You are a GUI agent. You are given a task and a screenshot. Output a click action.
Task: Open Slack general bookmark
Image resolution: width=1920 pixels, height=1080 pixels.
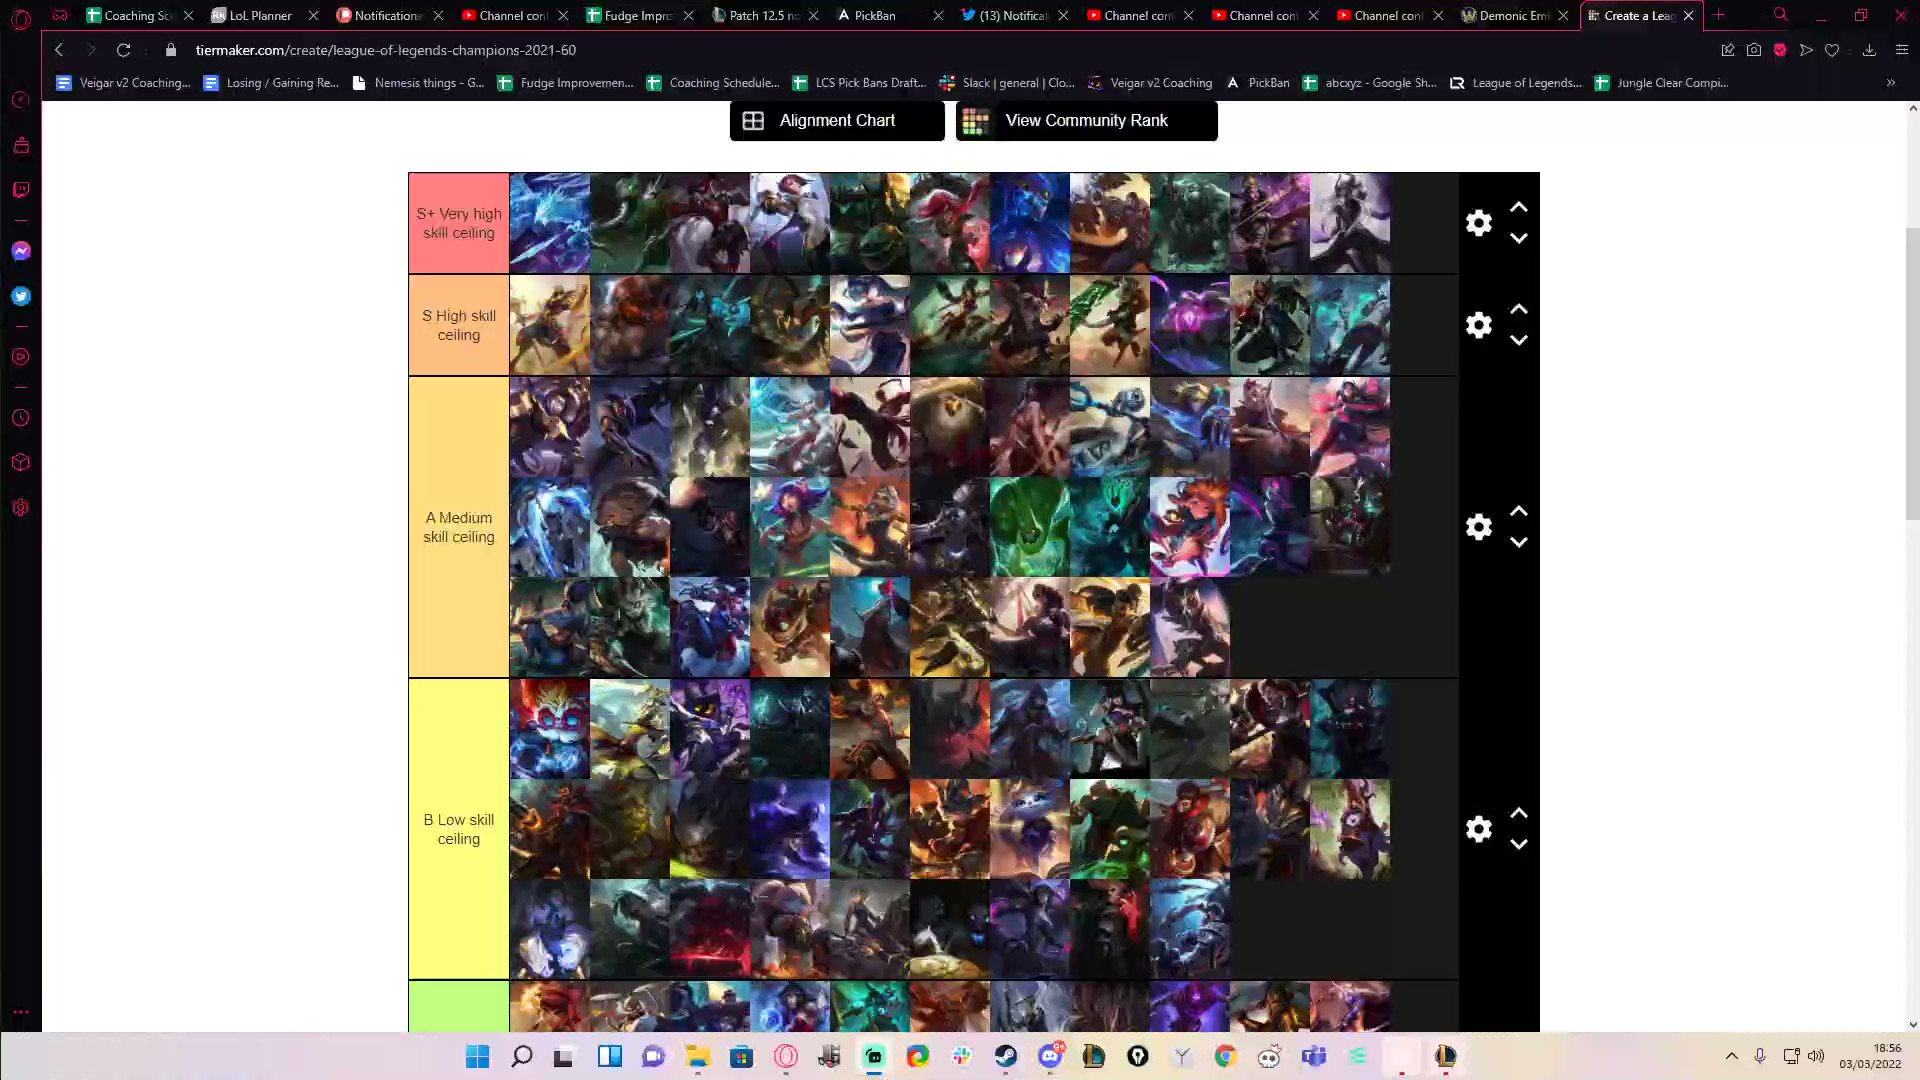1007,83
